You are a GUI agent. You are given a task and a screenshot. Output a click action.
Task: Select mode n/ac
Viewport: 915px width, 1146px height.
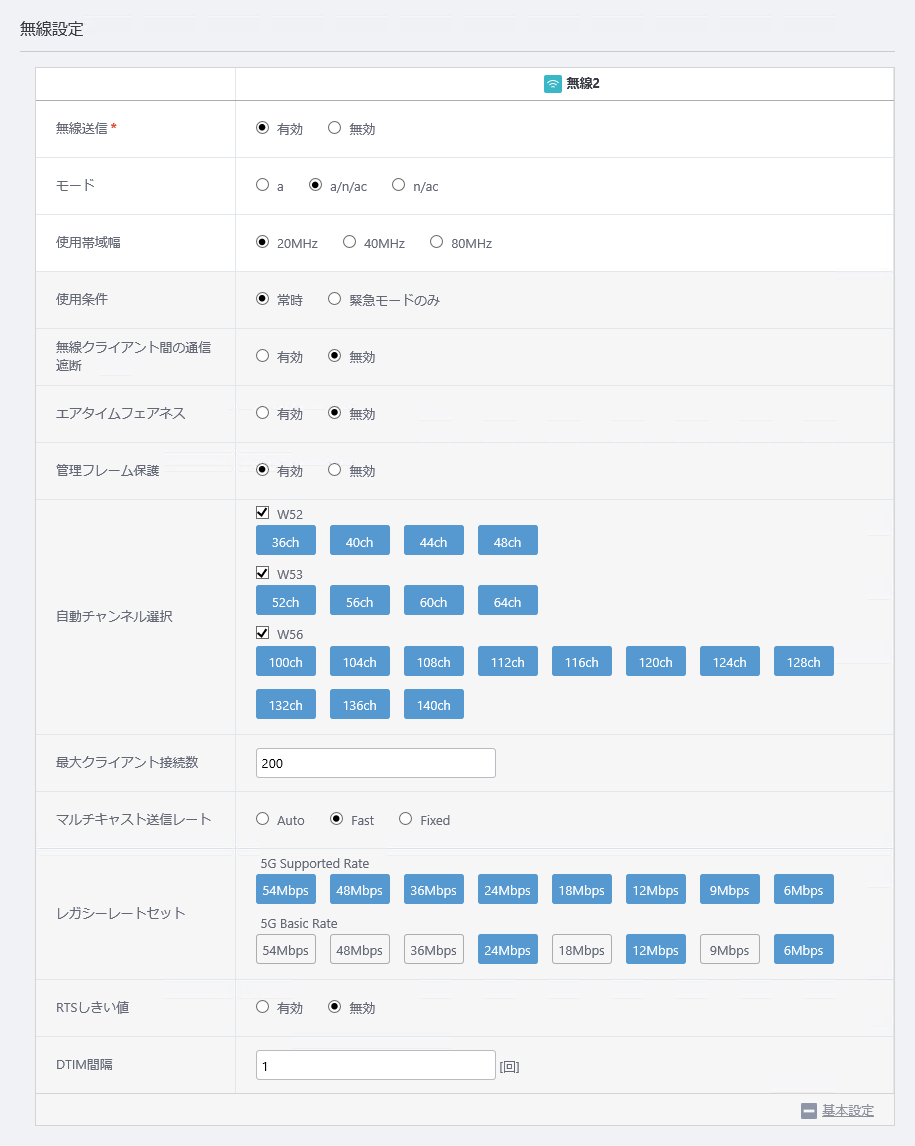398,185
